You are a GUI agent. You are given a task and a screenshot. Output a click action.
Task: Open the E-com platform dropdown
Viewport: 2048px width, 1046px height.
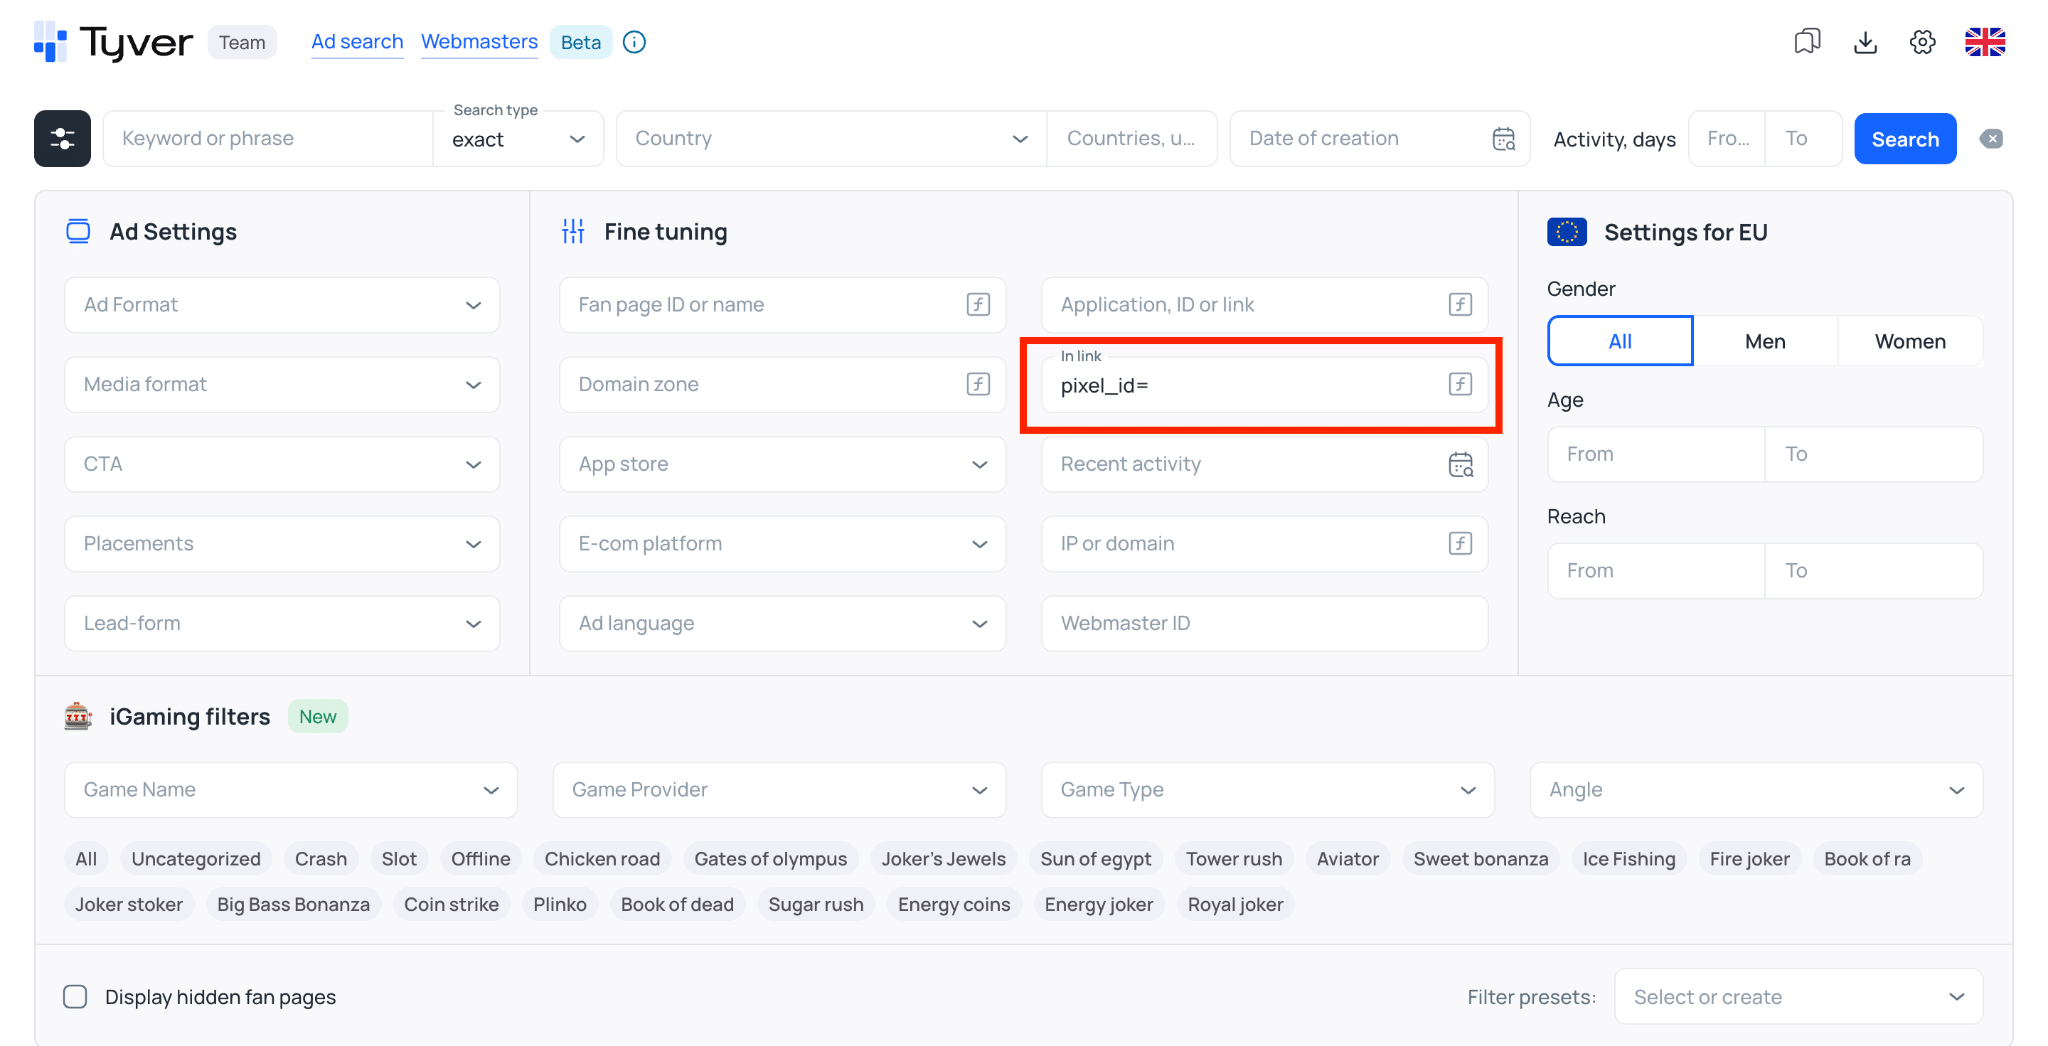point(782,543)
